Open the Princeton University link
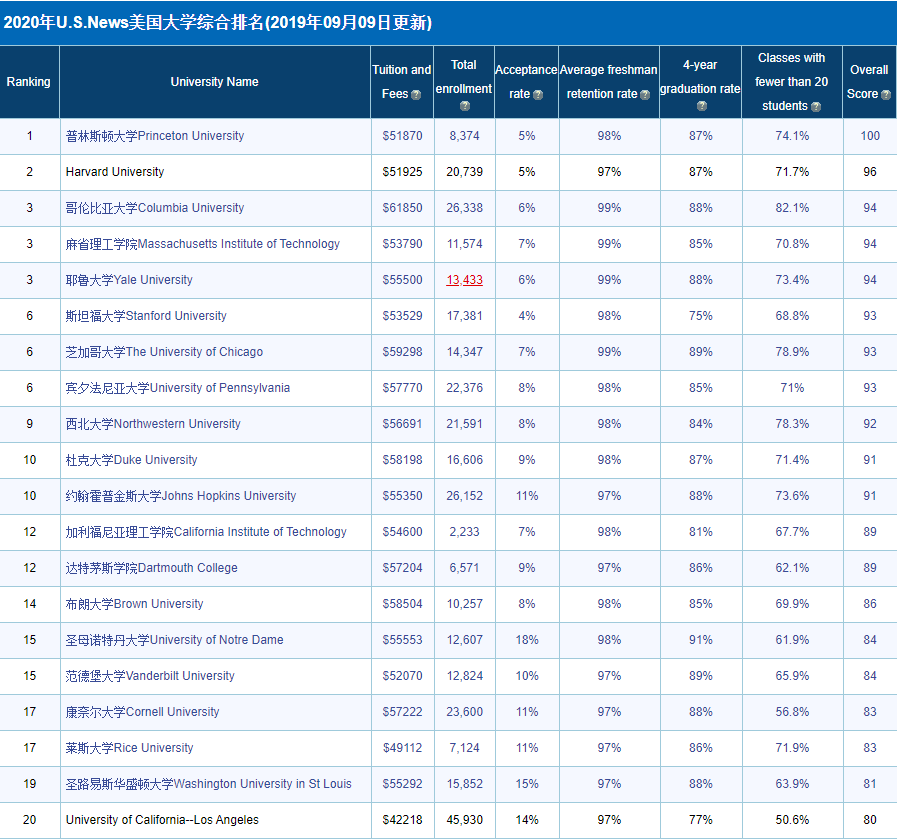This screenshot has width=897, height=839. (155, 136)
